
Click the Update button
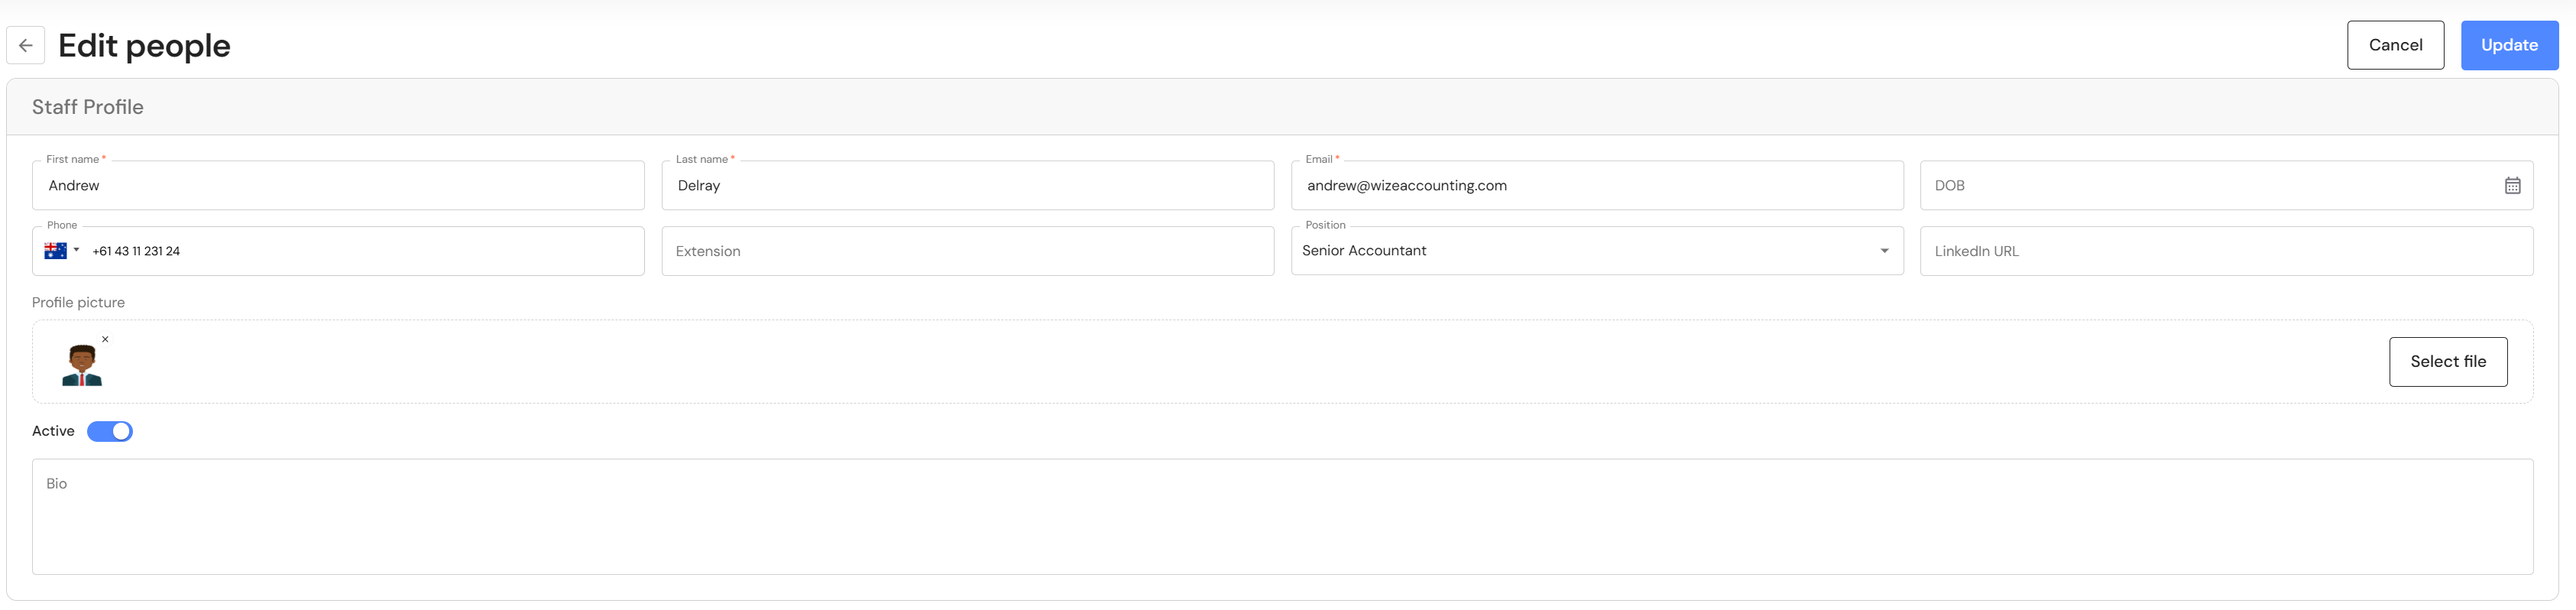click(2508, 45)
